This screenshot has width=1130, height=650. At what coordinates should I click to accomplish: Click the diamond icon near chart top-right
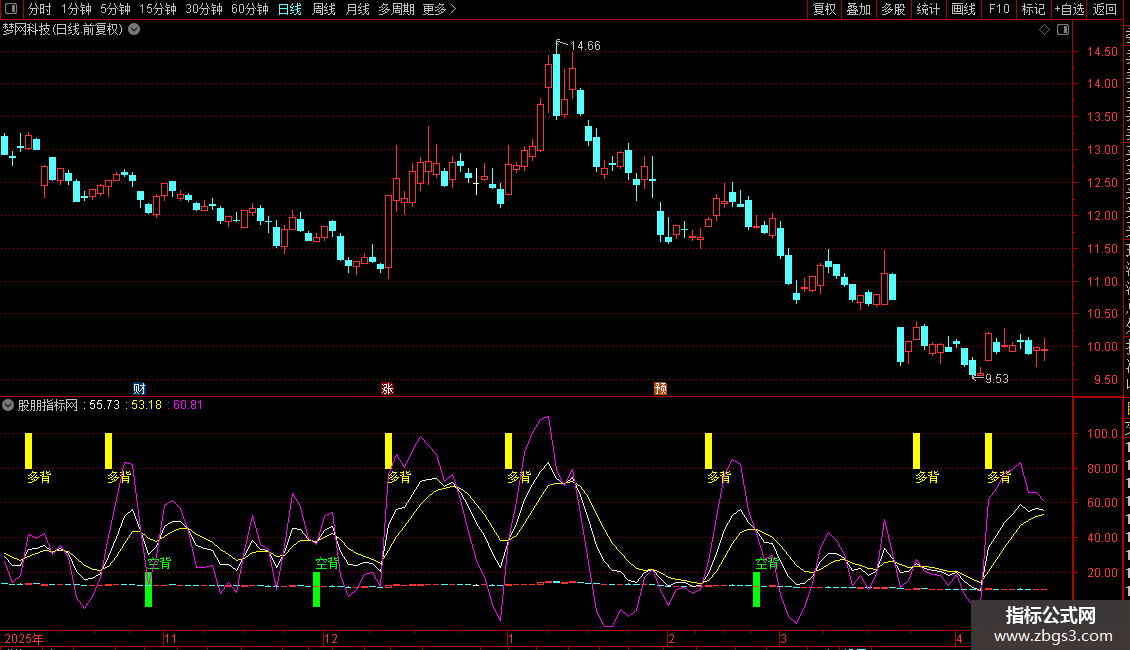point(1044,30)
